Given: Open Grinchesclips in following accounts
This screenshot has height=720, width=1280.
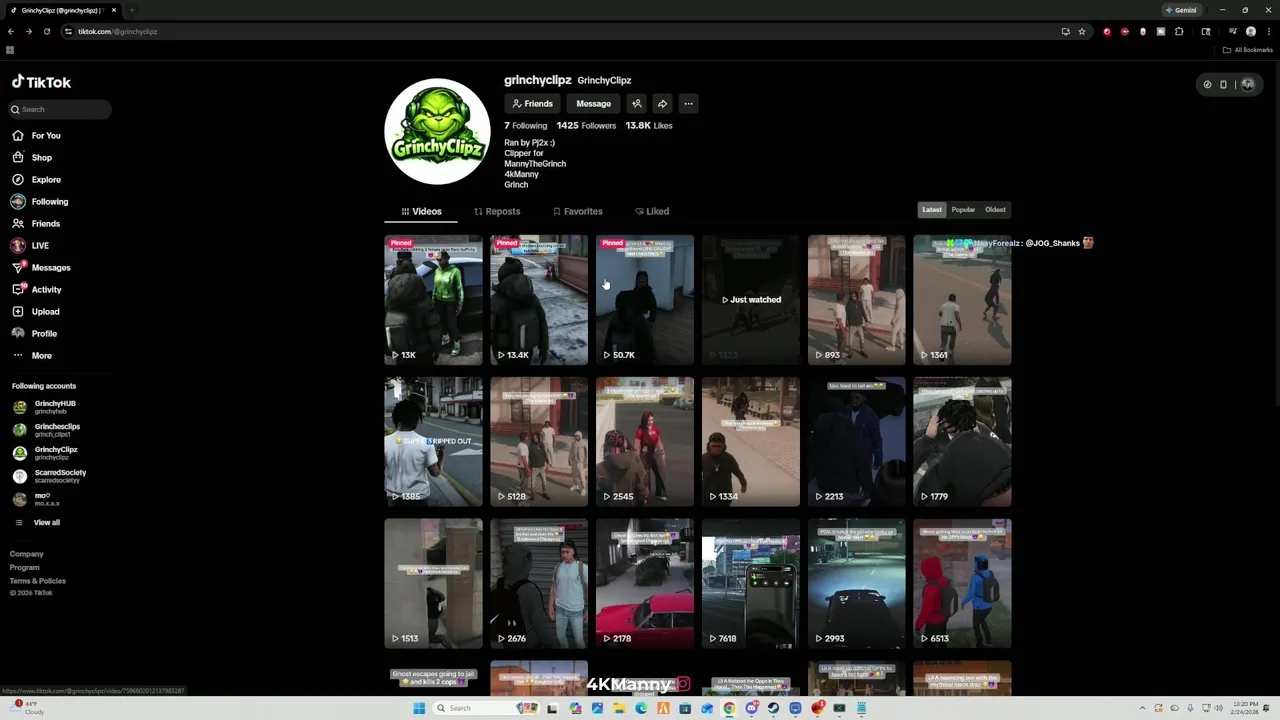Looking at the screenshot, I should point(47,430).
